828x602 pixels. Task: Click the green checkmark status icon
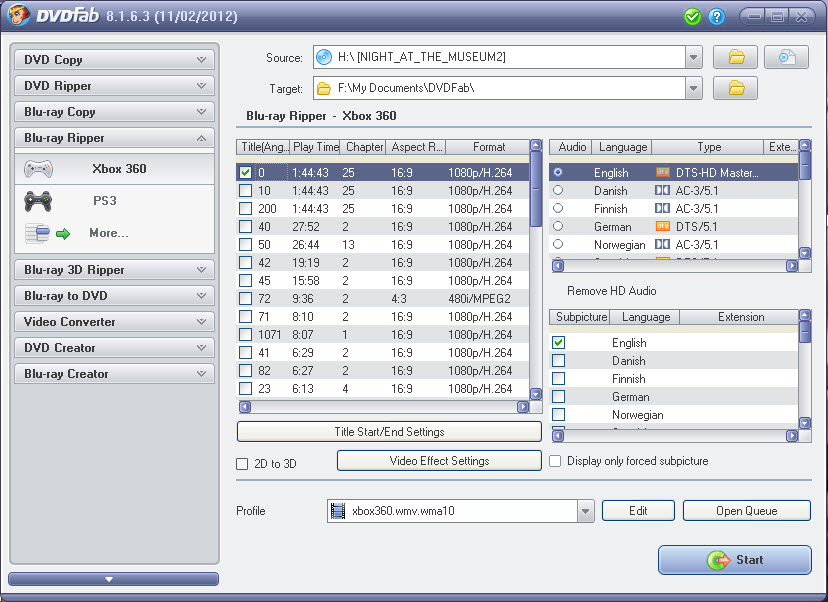[x=692, y=17]
